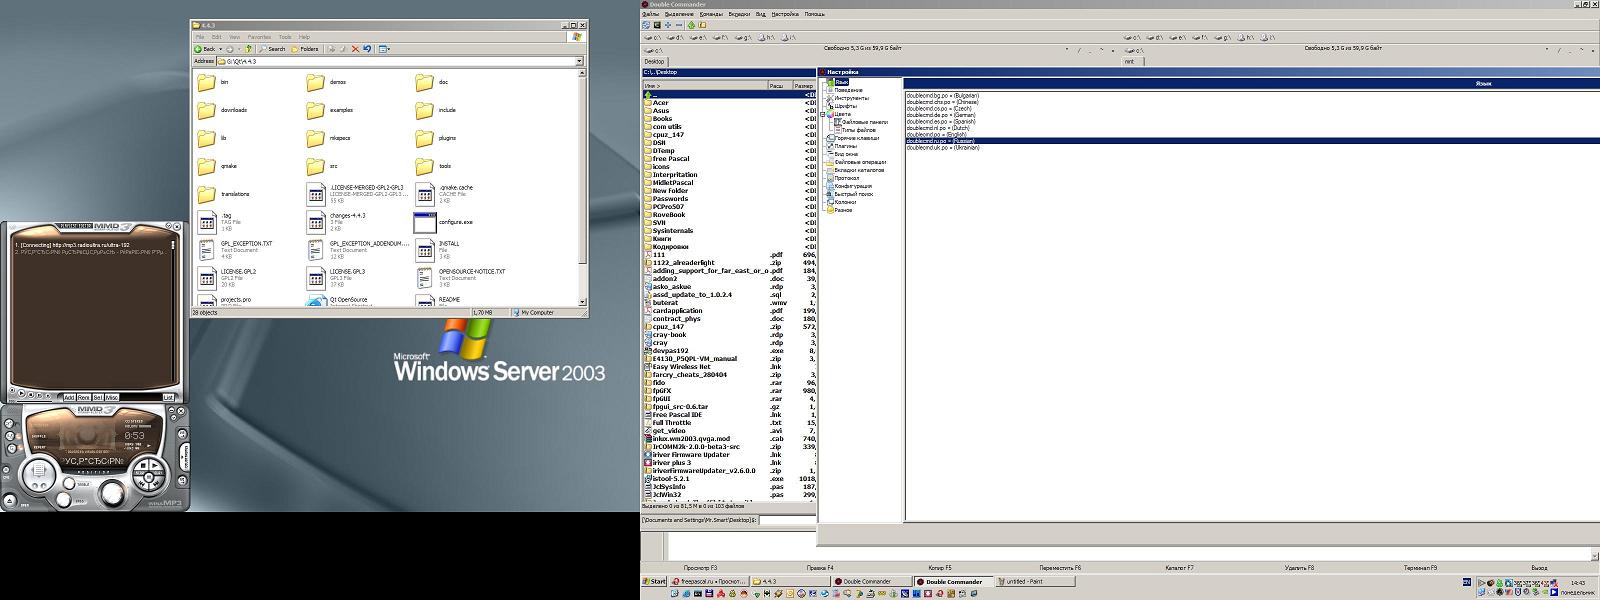
Task: Open the translations folder in Explorer
Action: point(205,194)
